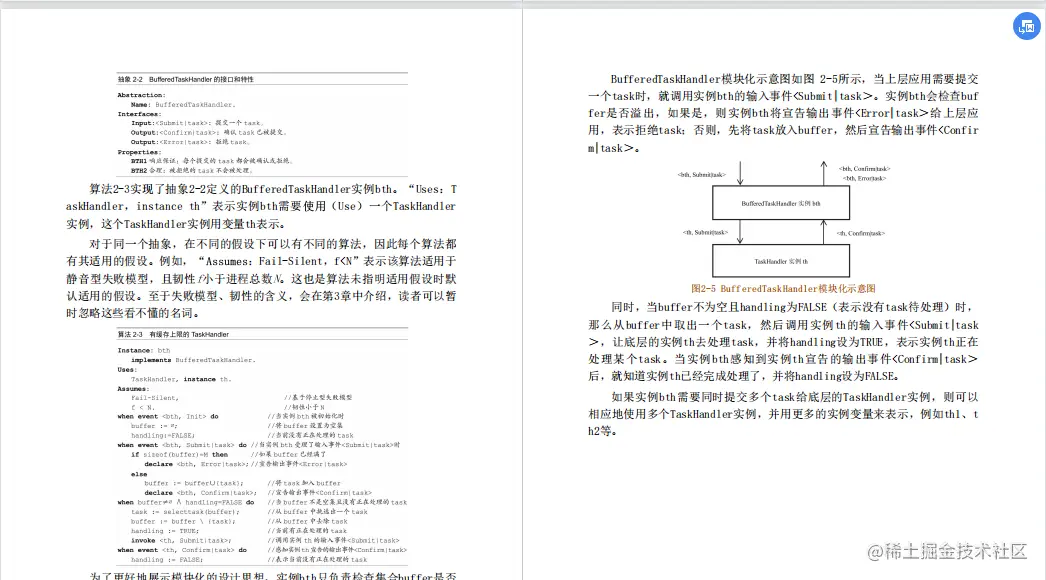This screenshot has height=580, width=1046.
Task: Click paragraph starting '同时，当buffer不为空'
Action: click(x=783, y=342)
